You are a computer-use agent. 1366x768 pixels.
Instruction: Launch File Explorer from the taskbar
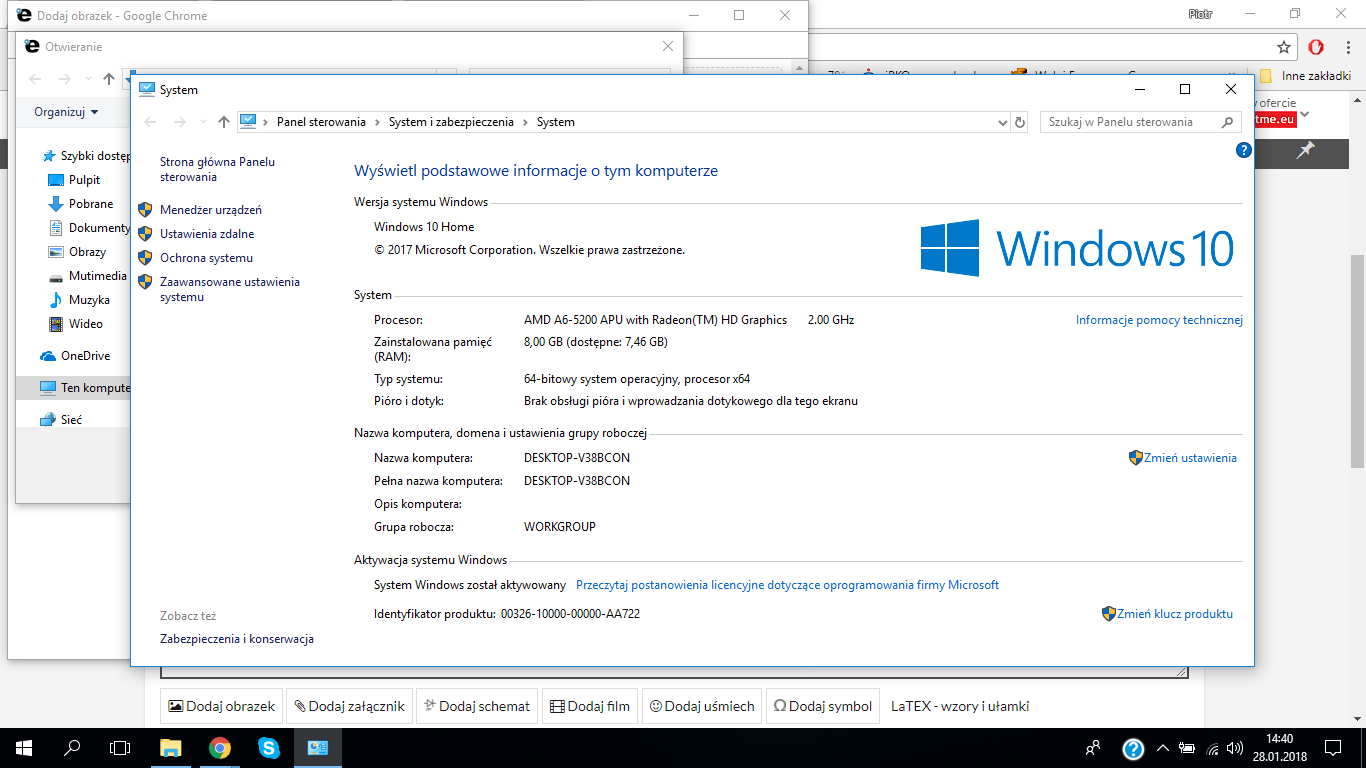(171, 748)
